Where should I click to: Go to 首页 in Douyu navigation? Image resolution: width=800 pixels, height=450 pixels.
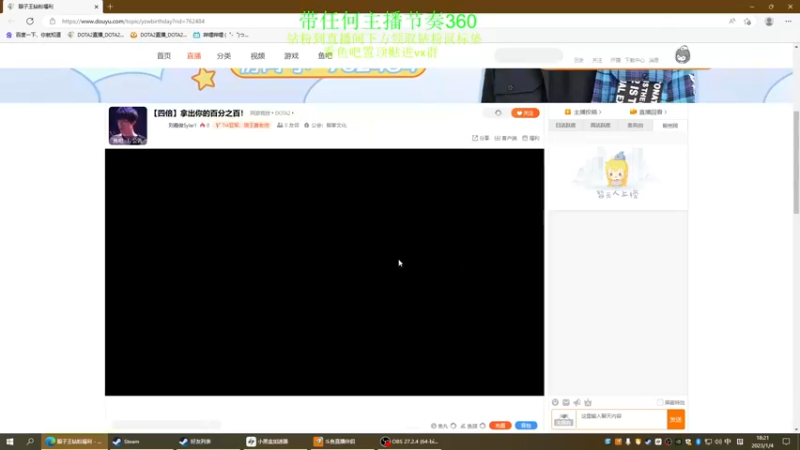point(164,56)
